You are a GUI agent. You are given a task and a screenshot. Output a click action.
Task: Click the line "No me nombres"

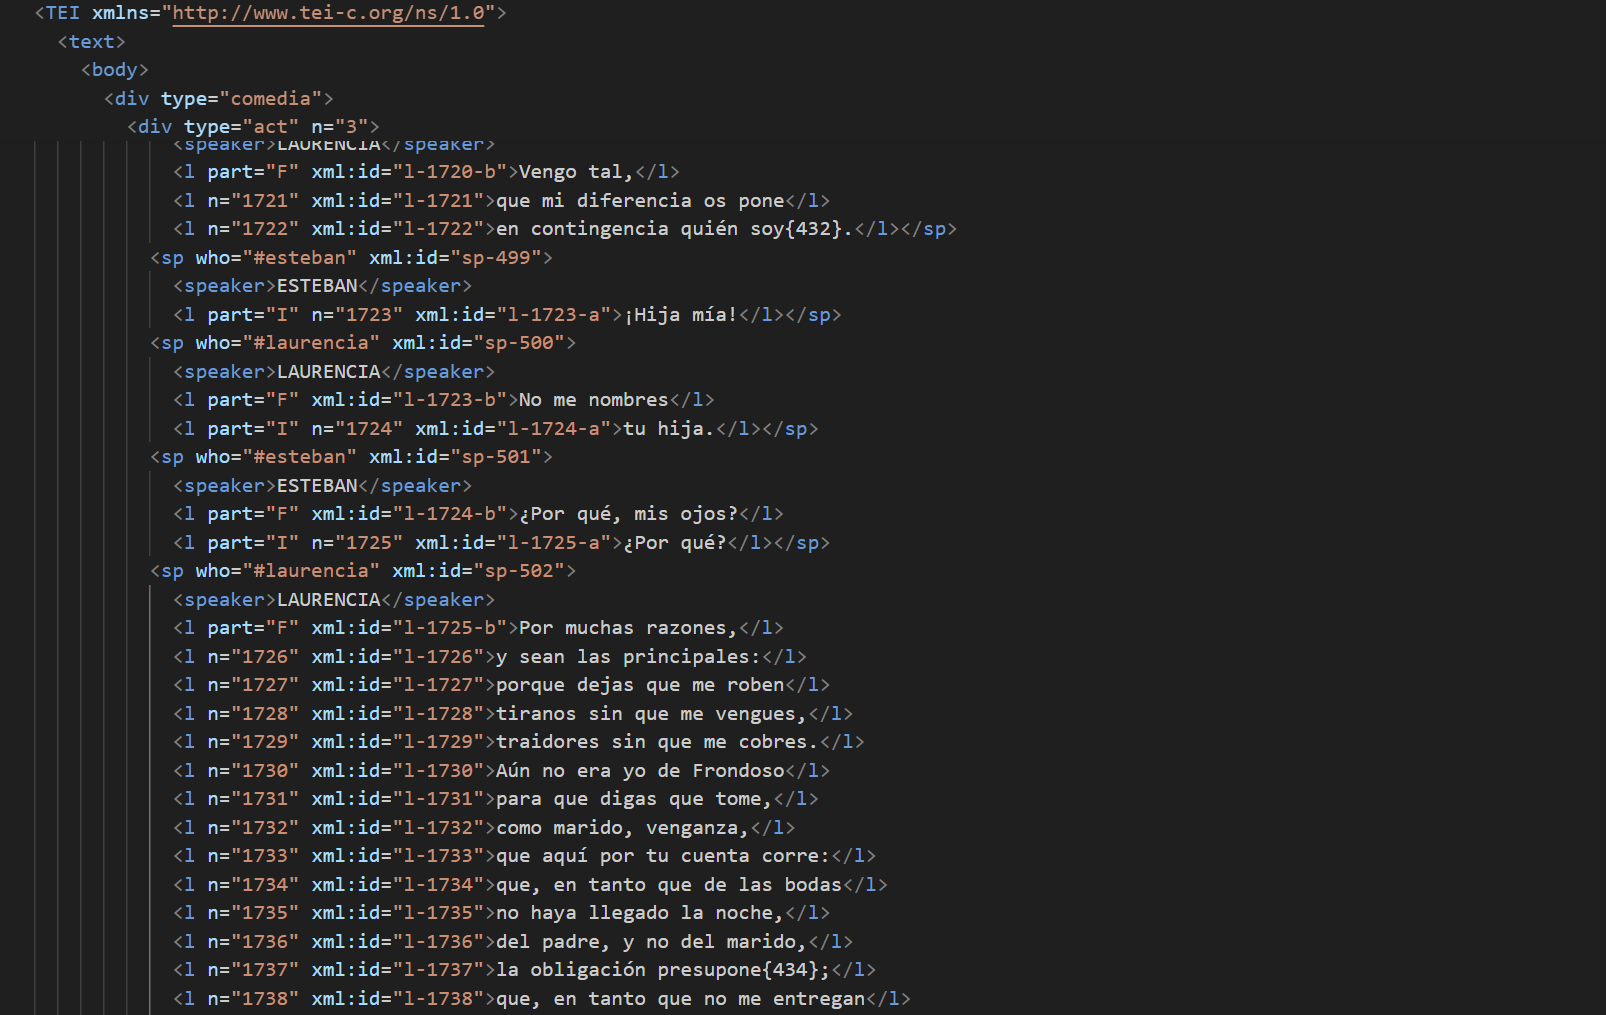(x=444, y=400)
